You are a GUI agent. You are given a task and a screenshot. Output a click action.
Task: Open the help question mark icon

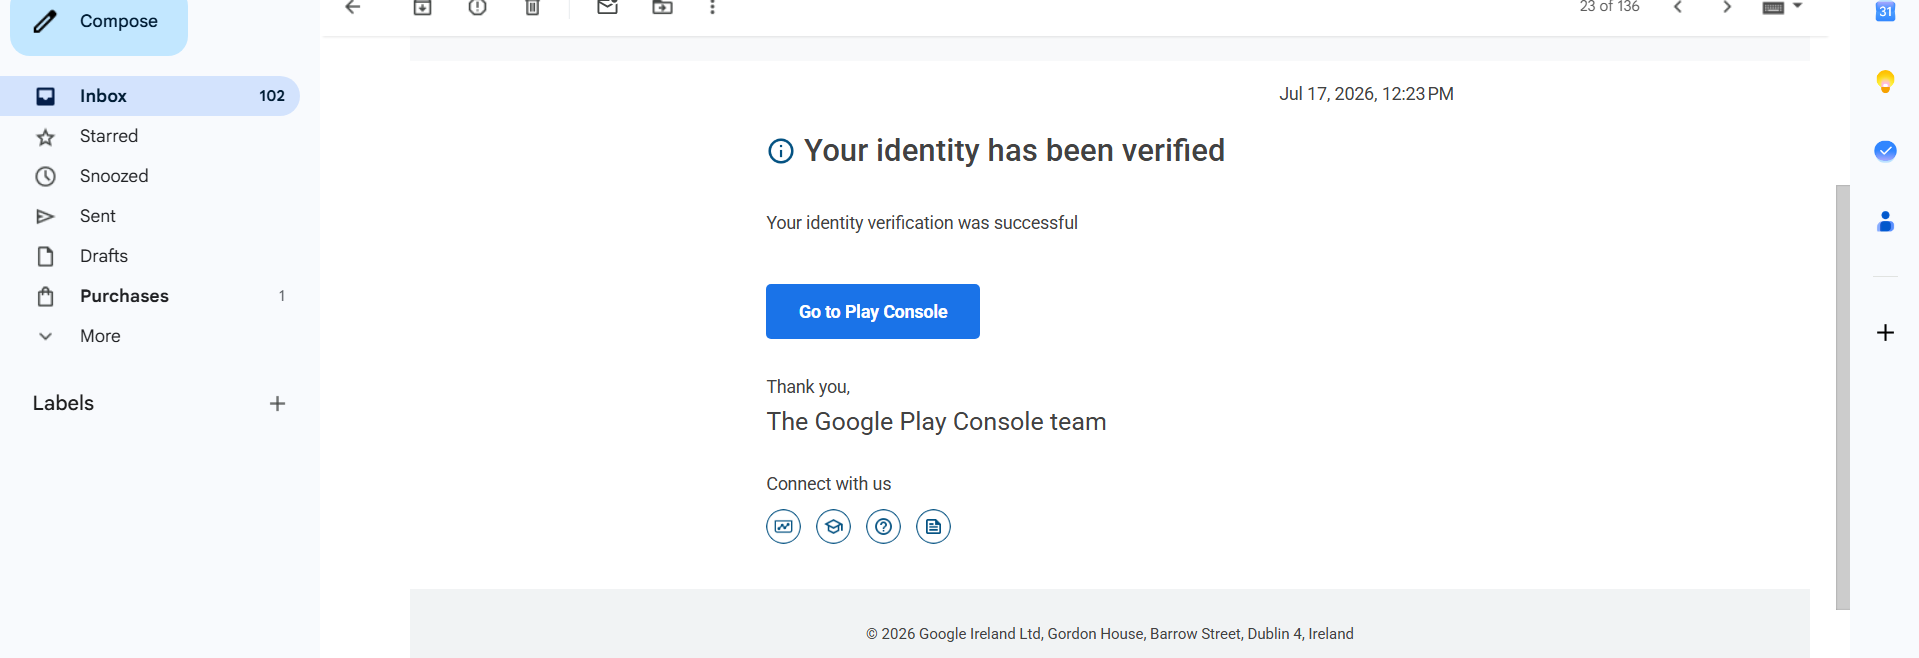tap(884, 526)
